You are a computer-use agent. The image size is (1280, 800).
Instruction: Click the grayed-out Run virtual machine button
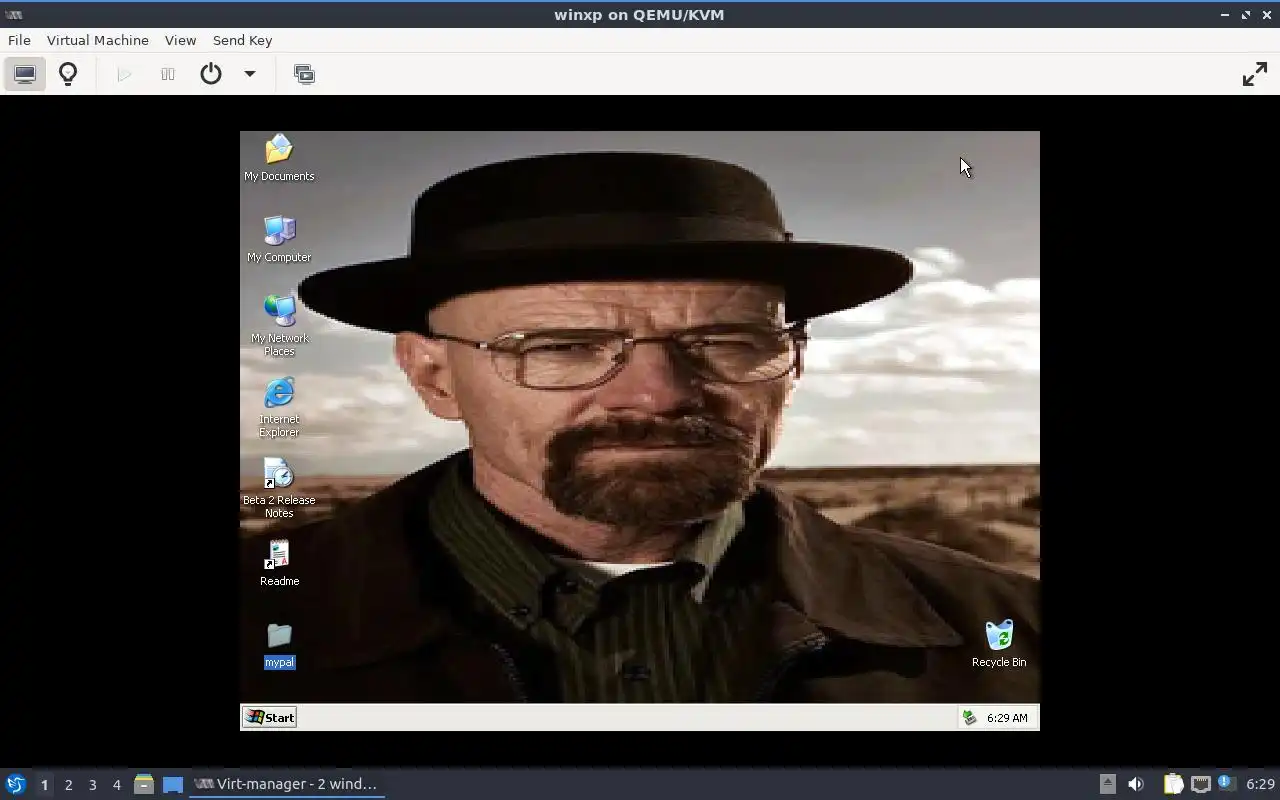click(x=124, y=74)
